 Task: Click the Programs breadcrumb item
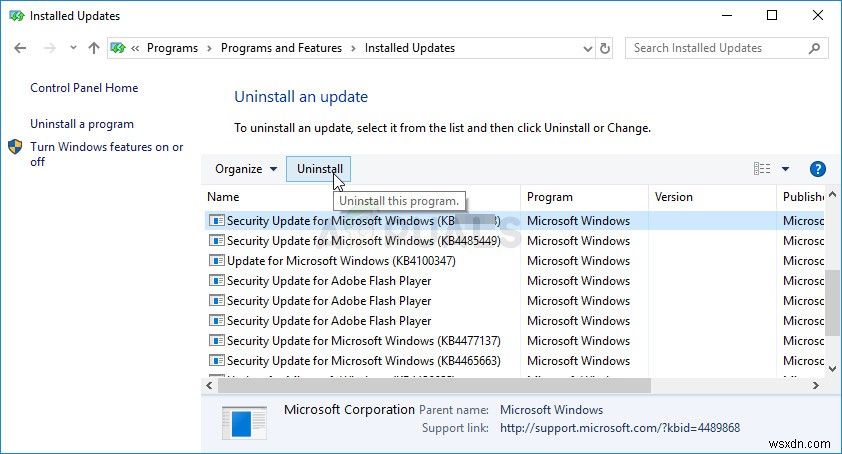[174, 48]
